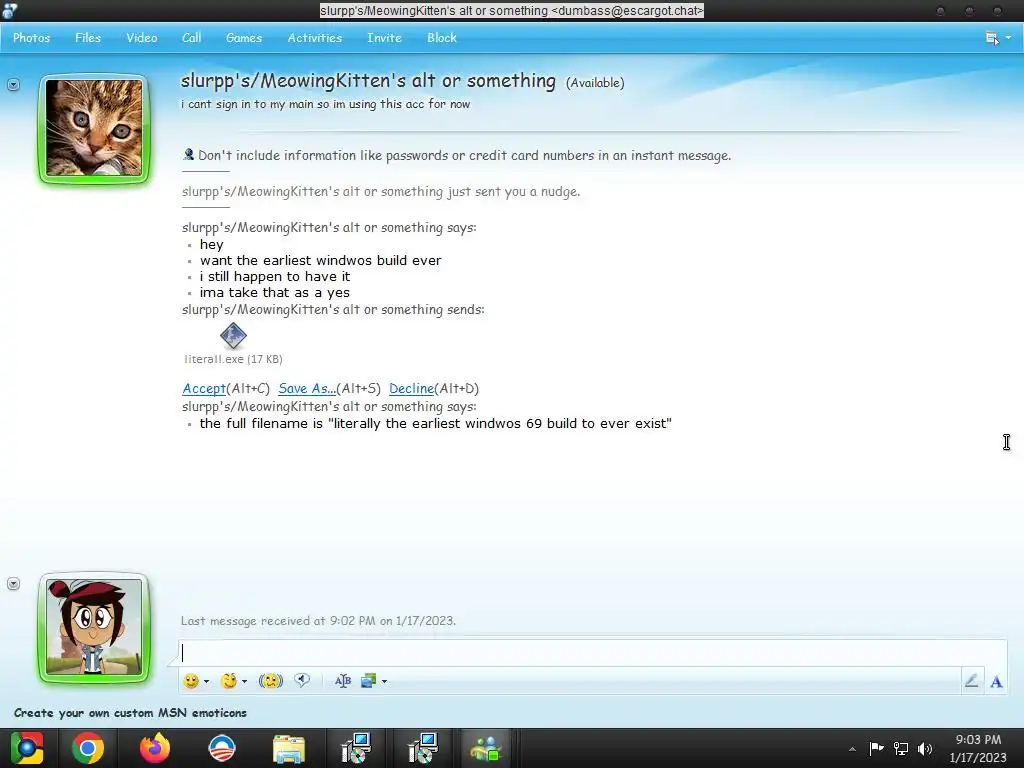Open the show-menu icon at top right

tap(992, 38)
